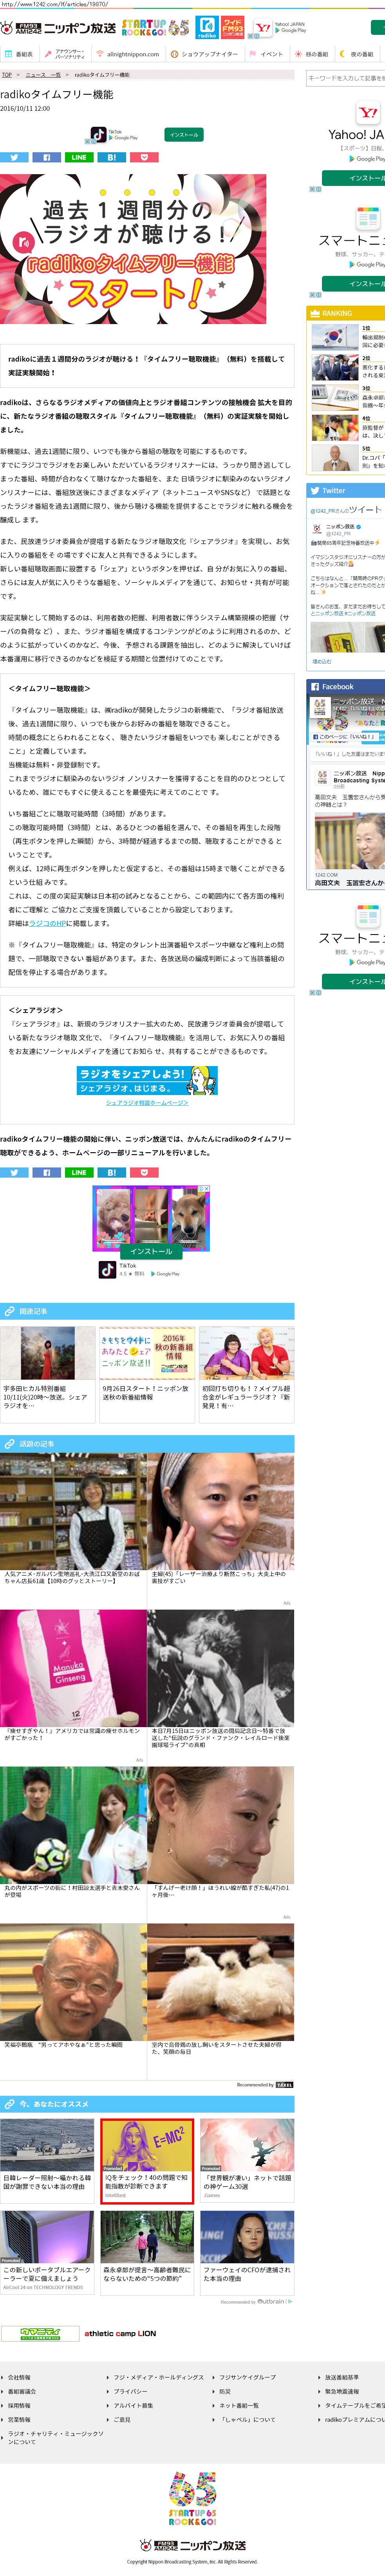Open the athletic camp LION banner
This screenshot has width=385, height=2576.
click(x=120, y=2333)
